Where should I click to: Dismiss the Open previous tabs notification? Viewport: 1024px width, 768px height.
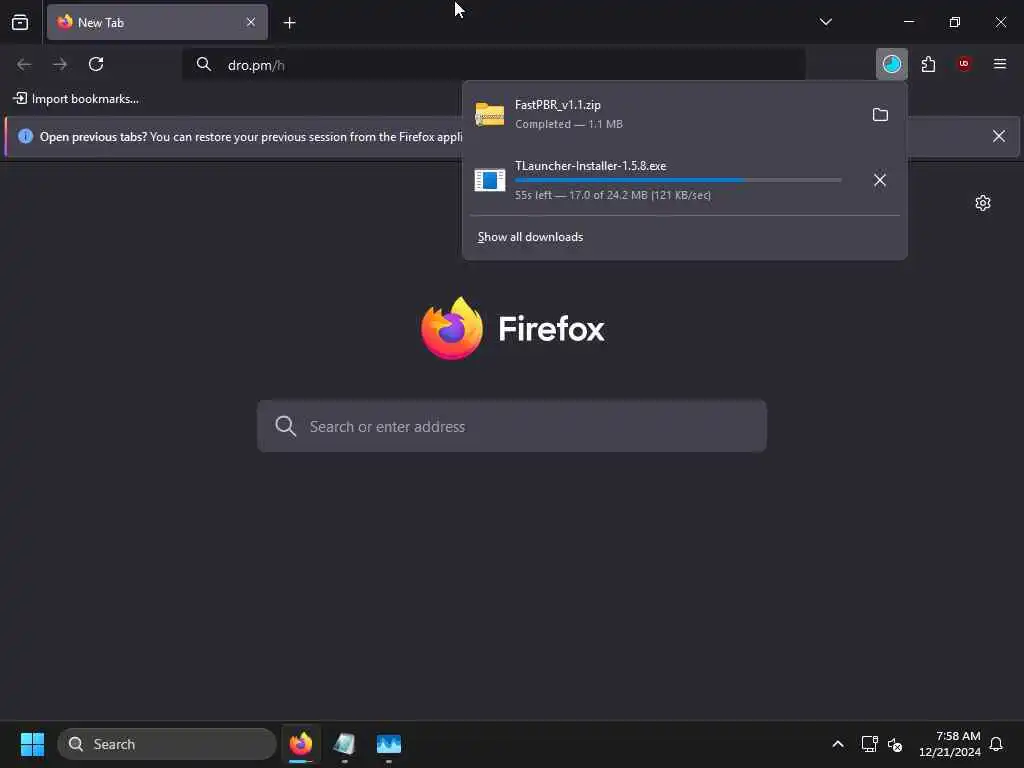point(999,136)
